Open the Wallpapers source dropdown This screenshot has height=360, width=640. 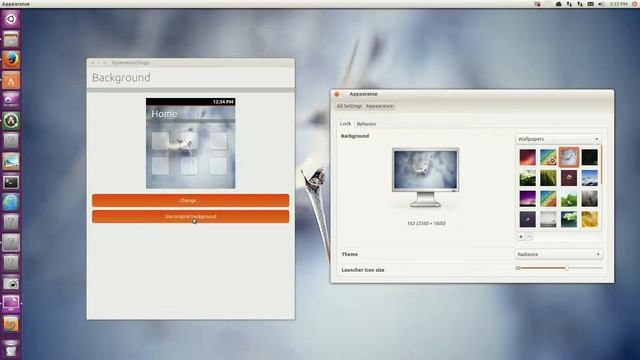click(558, 139)
